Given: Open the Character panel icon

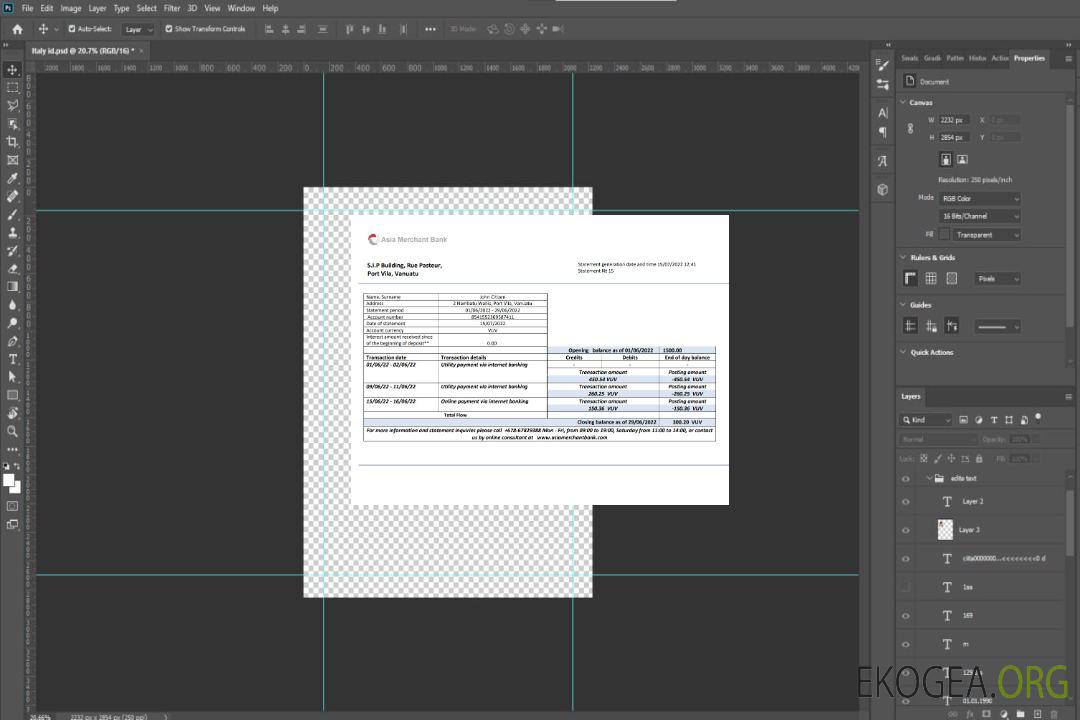Looking at the screenshot, I should click(x=882, y=113).
